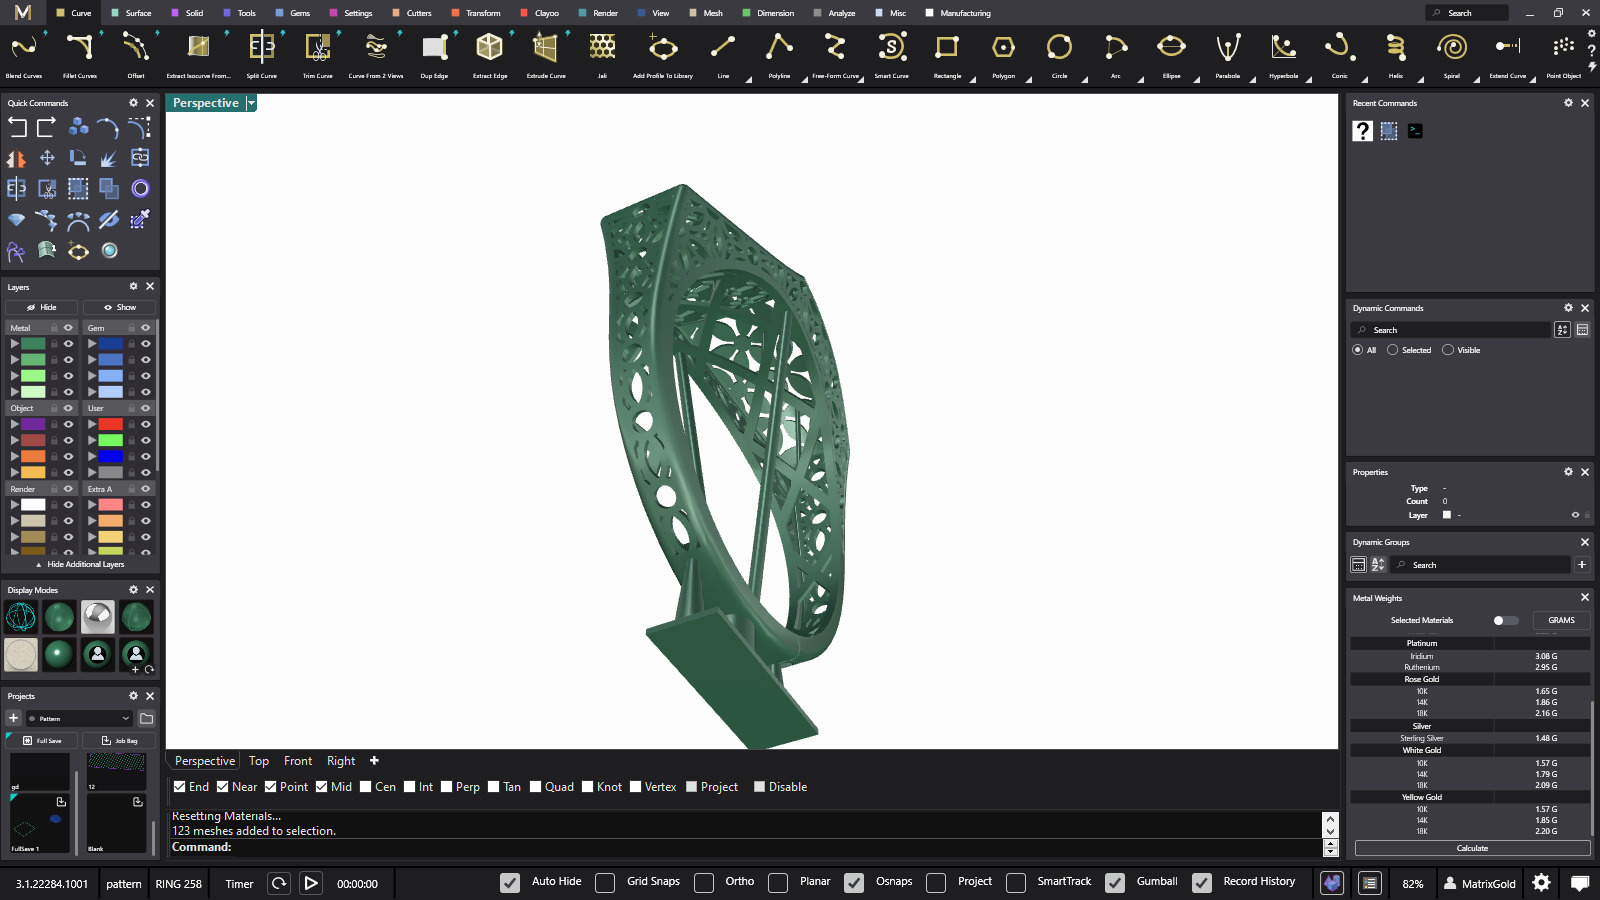Select the Extract Edge tool
Screen dimensions: 1600x900
[x=490, y=55]
